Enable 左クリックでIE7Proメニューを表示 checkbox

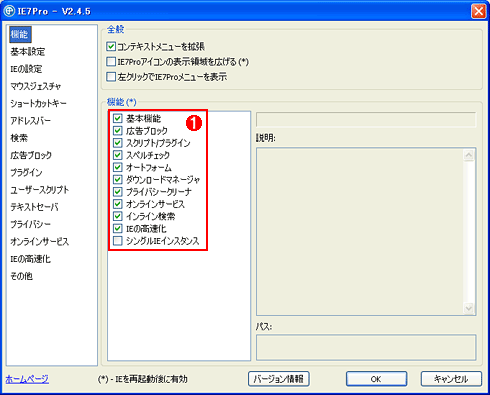111,77
